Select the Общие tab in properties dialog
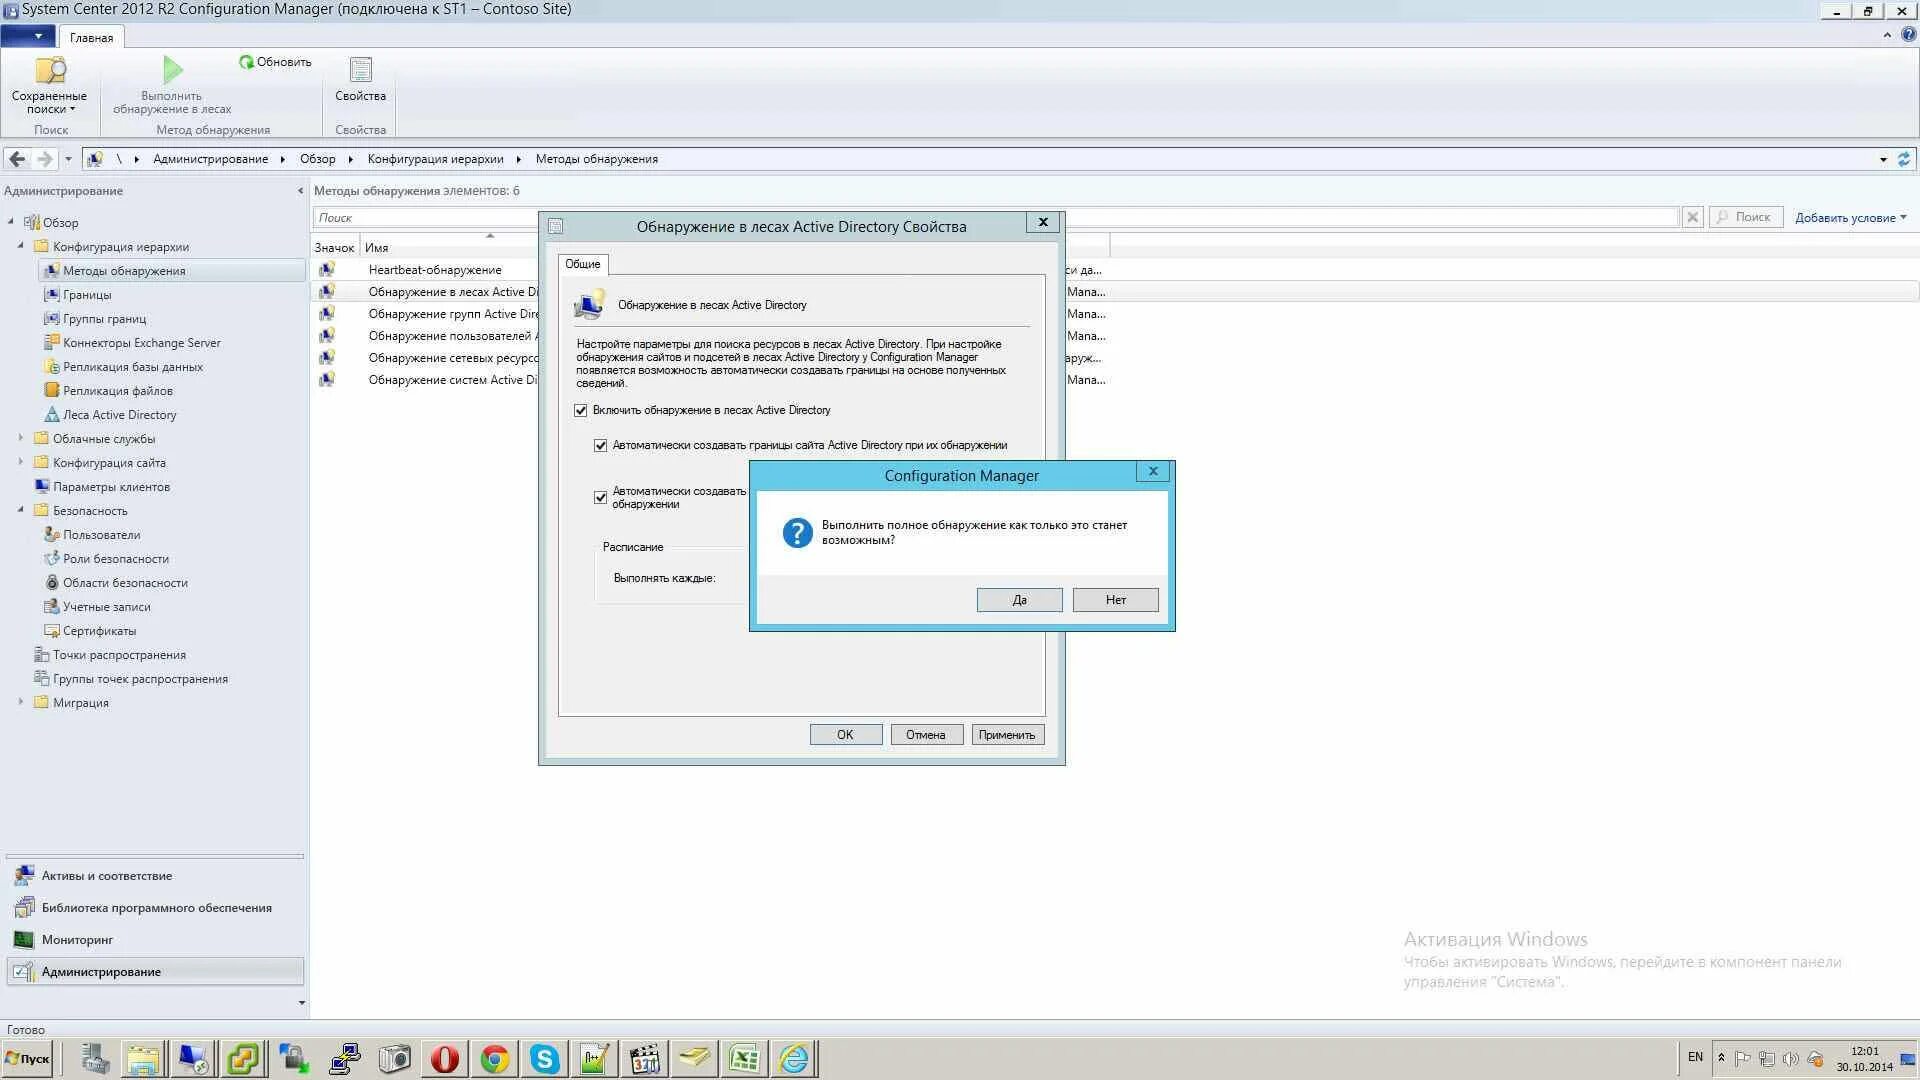The height and width of the screenshot is (1080, 1920). pos(582,264)
